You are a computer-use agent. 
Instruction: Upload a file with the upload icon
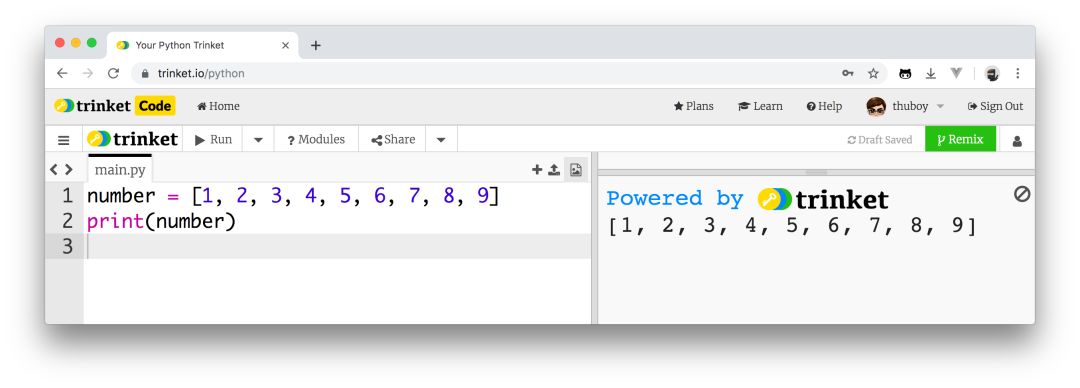click(x=554, y=170)
